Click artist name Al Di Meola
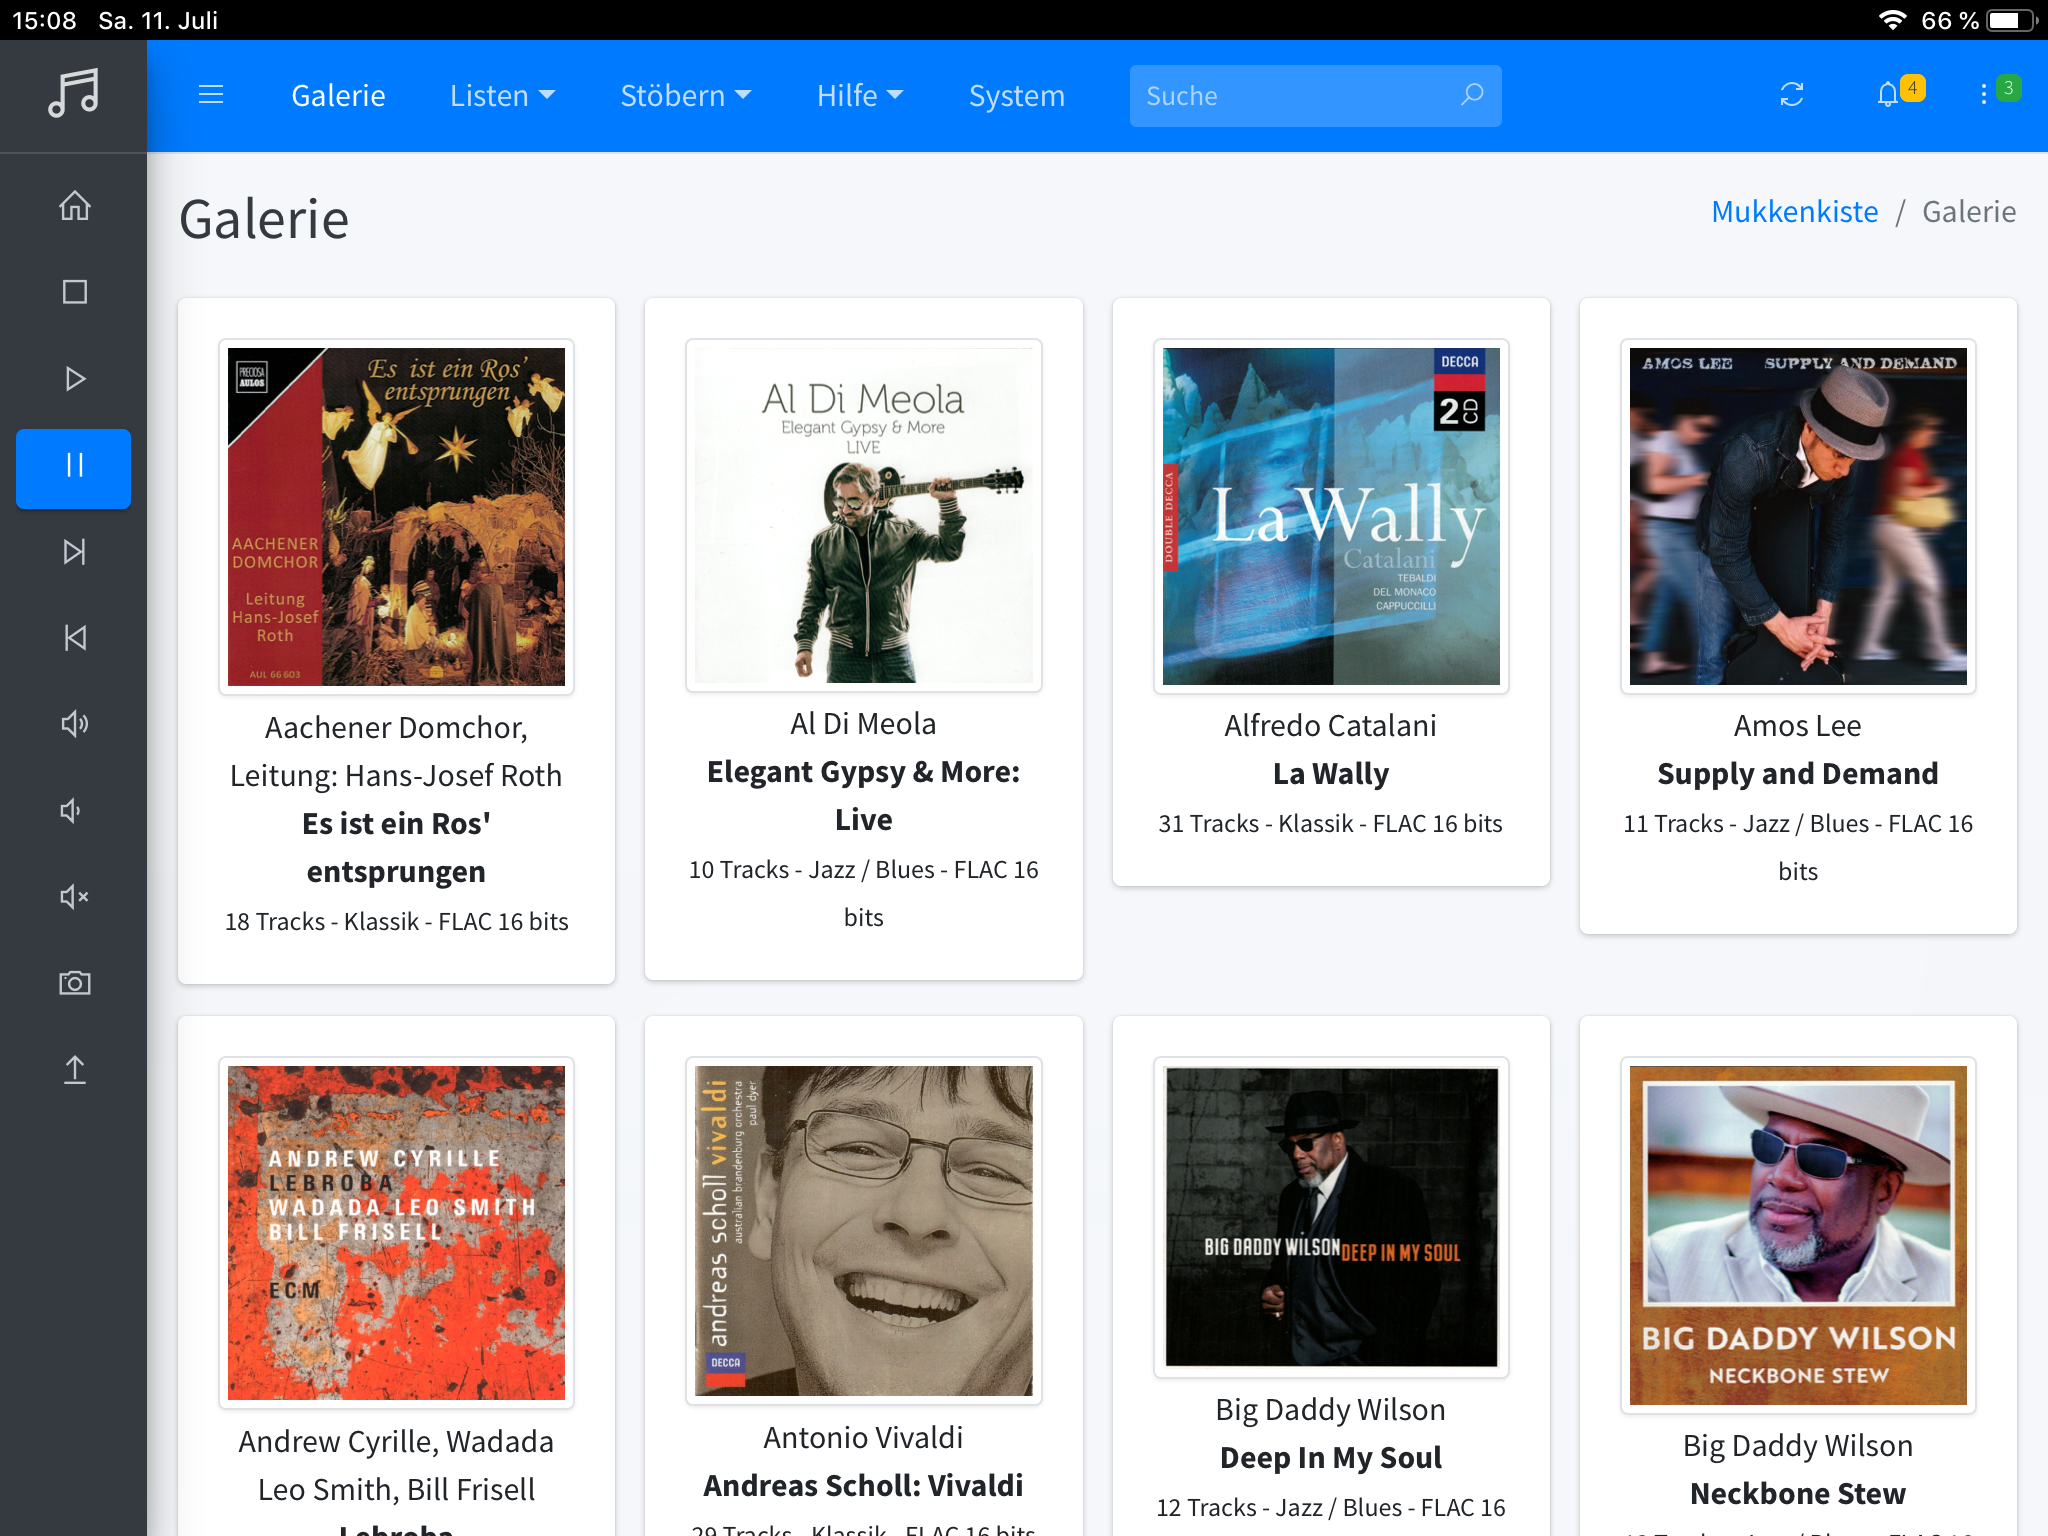This screenshot has width=2048, height=1536. click(864, 724)
